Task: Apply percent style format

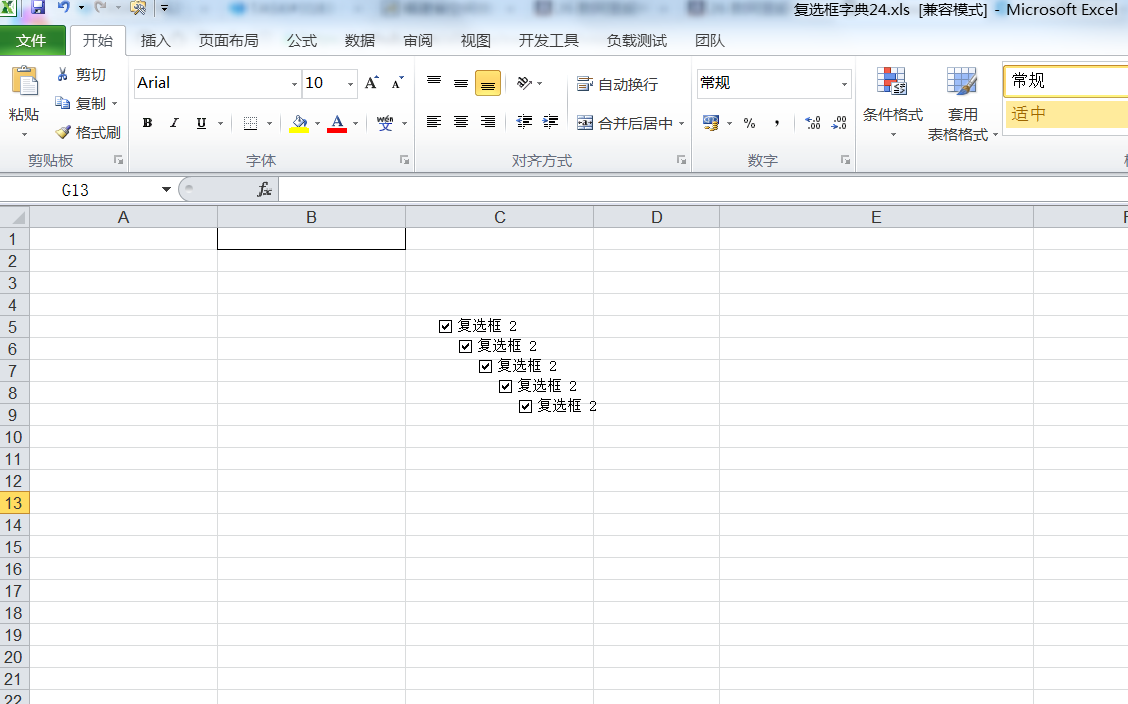Action: point(750,123)
